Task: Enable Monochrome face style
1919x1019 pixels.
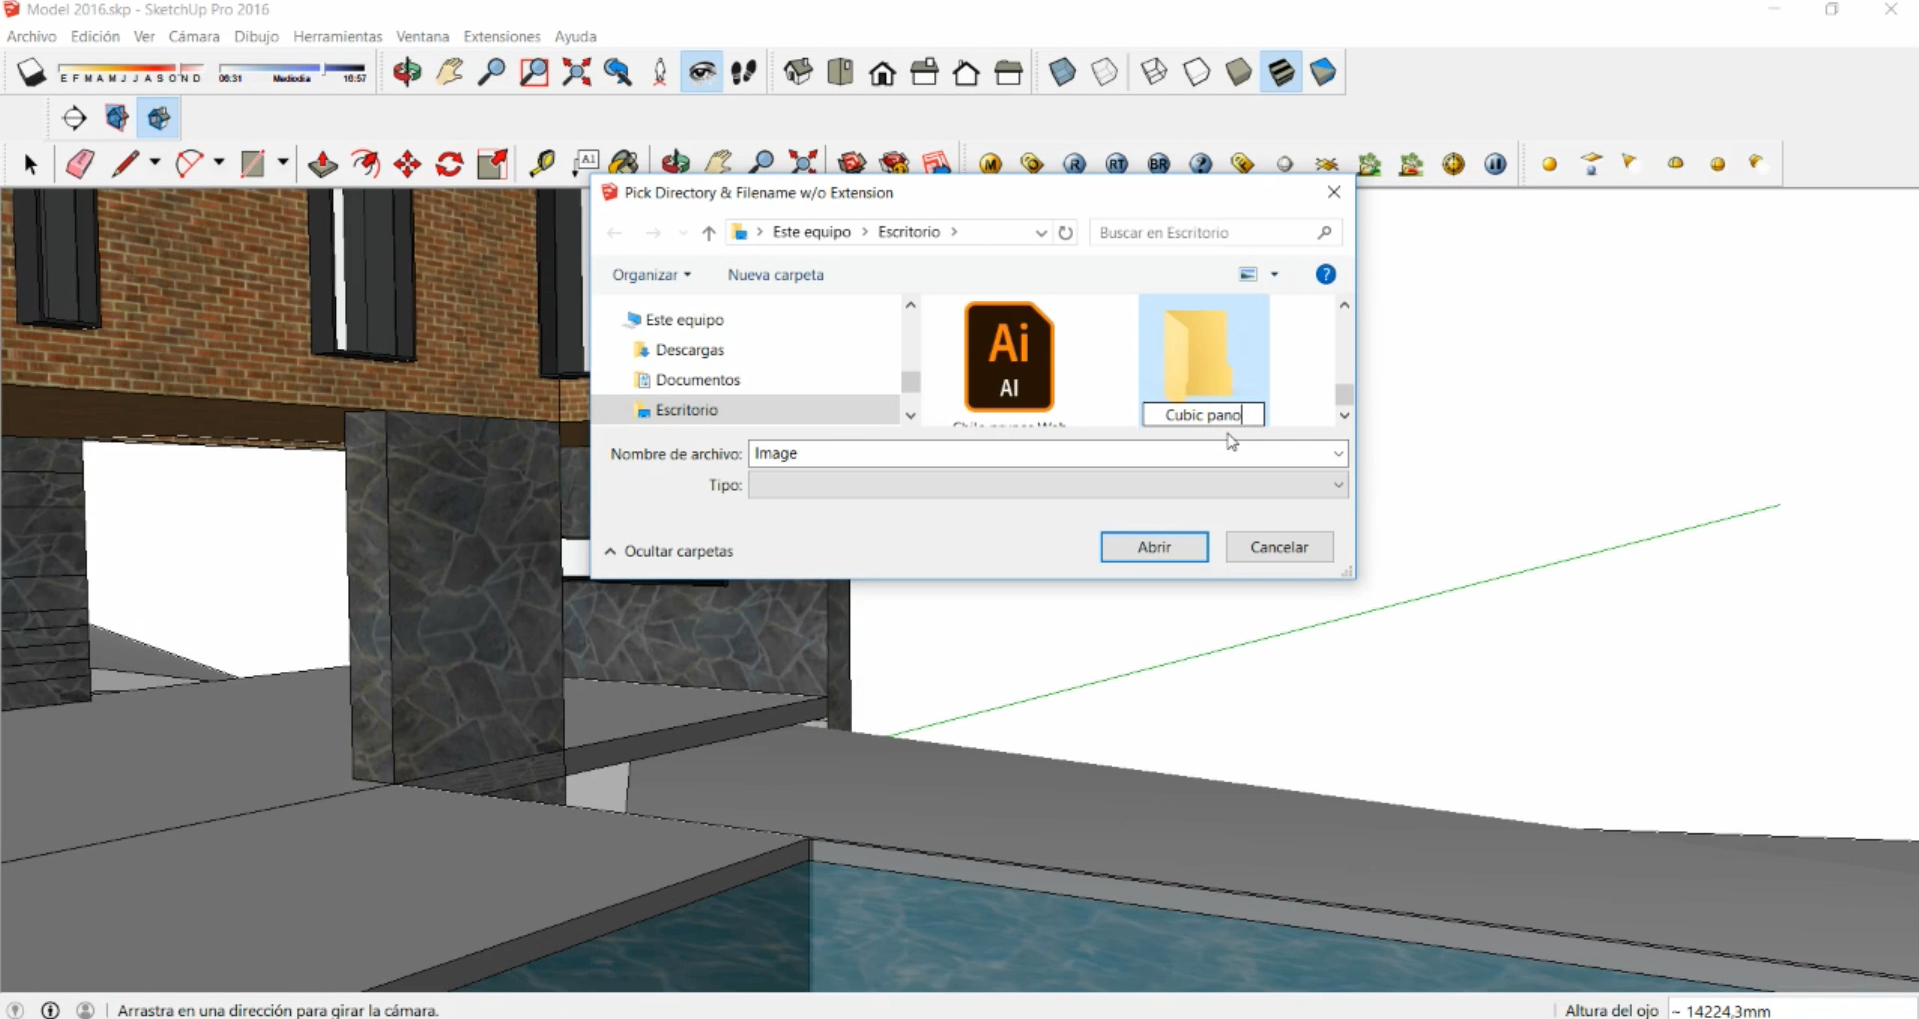Action: tap(1323, 72)
